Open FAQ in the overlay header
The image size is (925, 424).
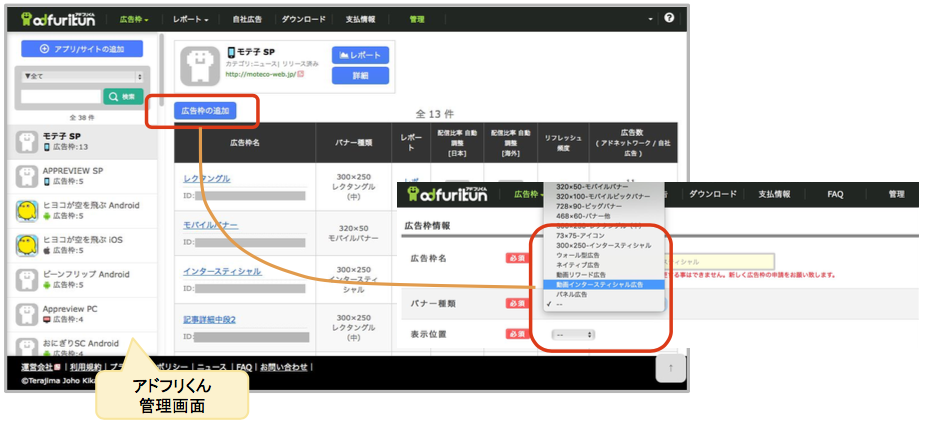835,194
